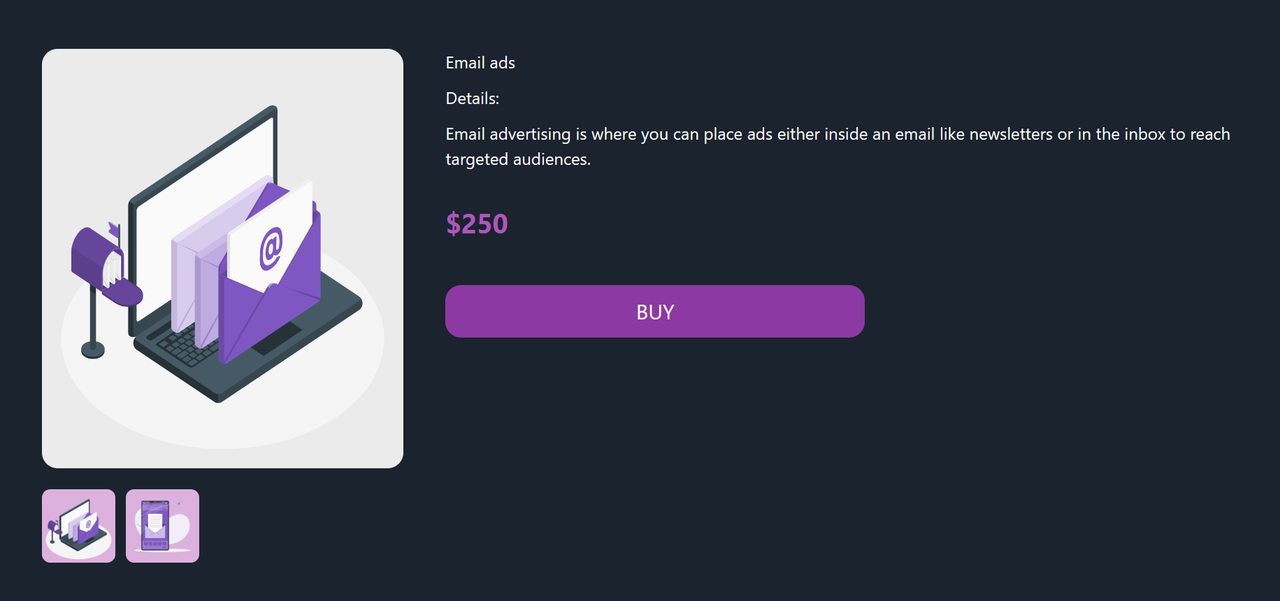The height and width of the screenshot is (601, 1280).
Task: Select the mobile phone email thumbnail
Action: pyautogui.click(x=162, y=526)
